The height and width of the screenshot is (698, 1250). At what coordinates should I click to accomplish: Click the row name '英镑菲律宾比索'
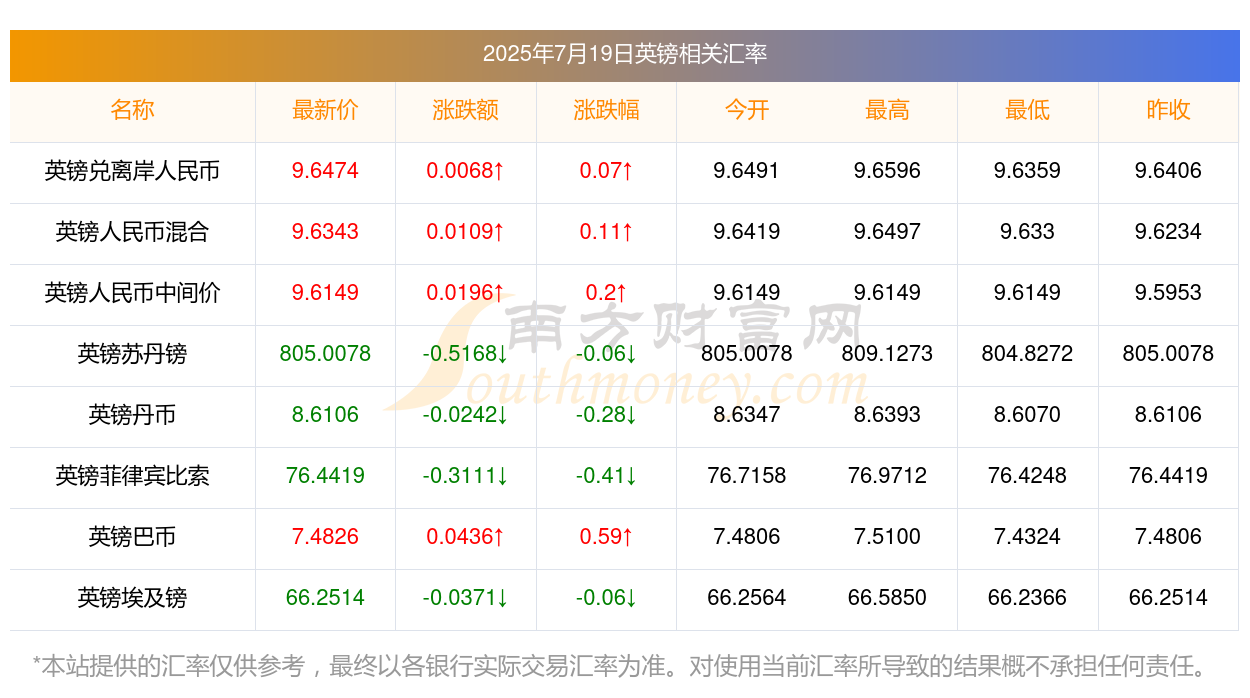[132, 476]
